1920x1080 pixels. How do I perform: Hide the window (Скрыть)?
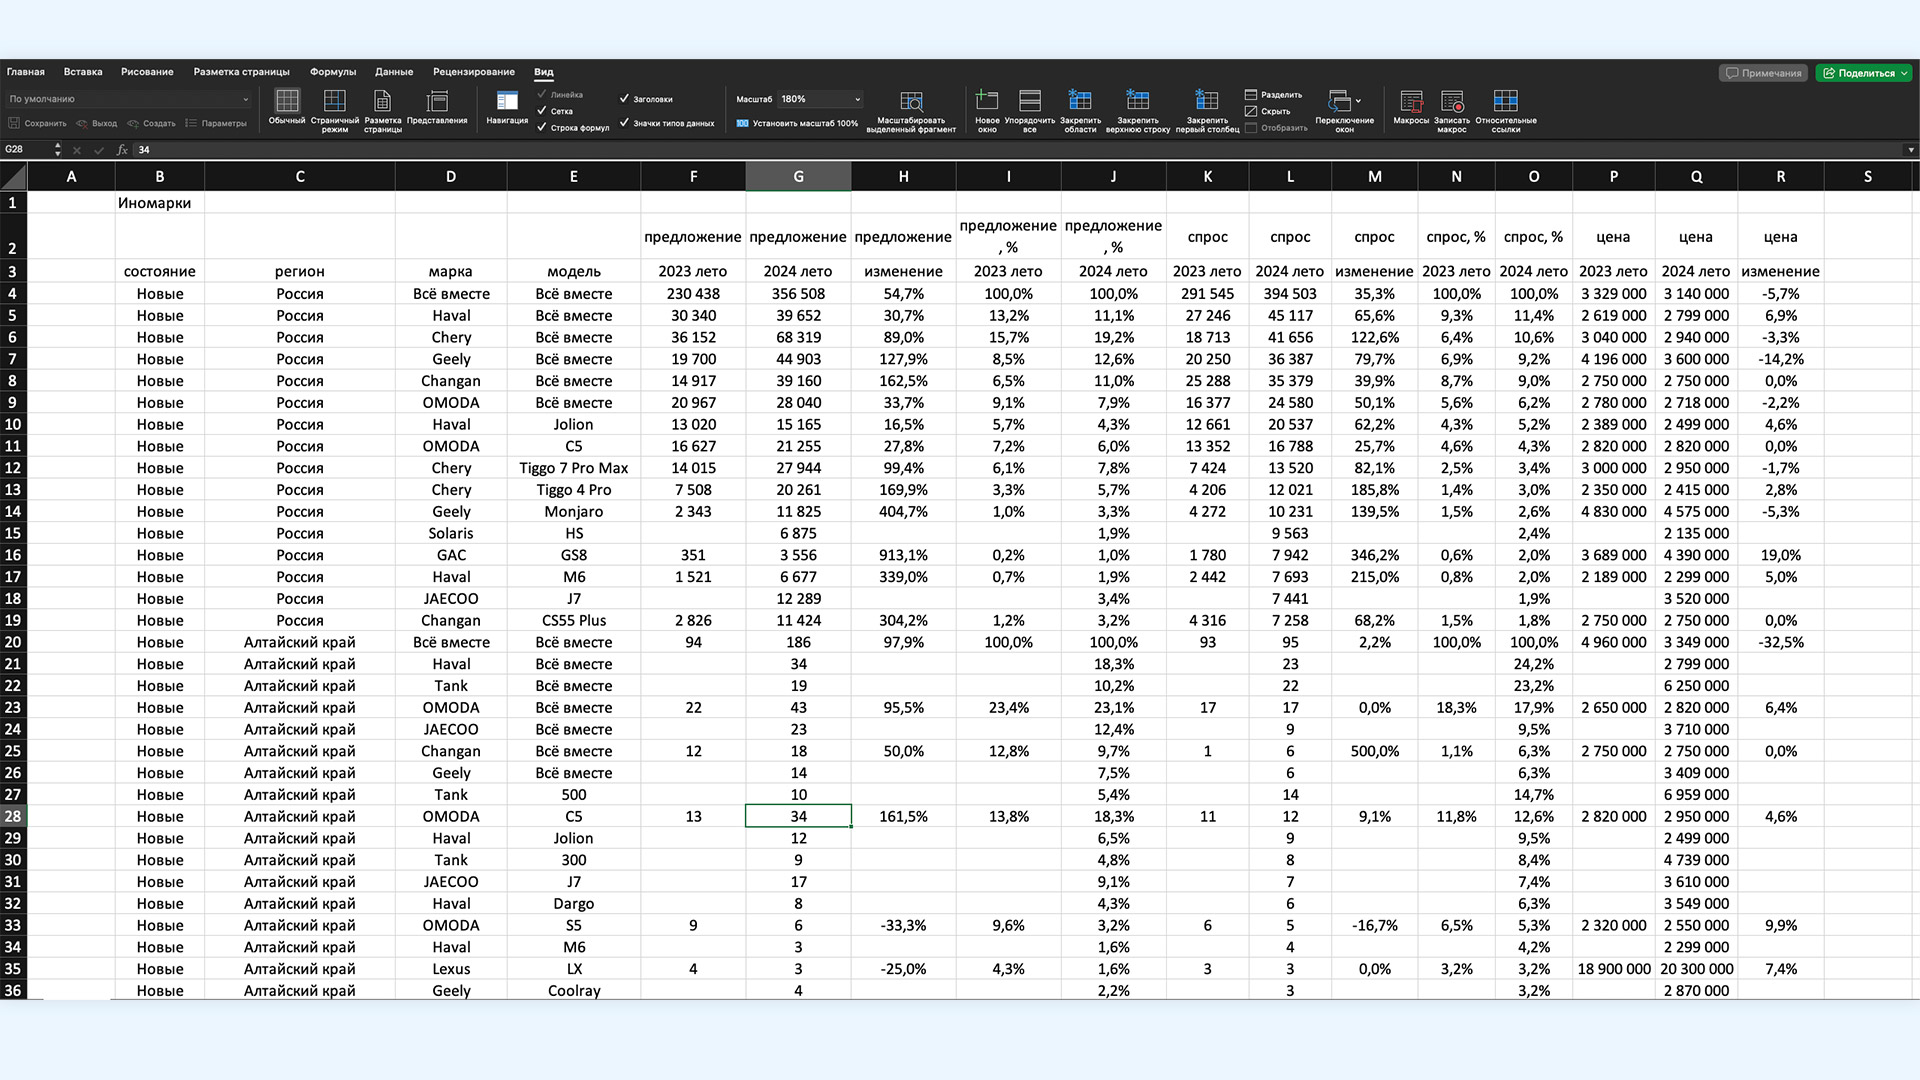click(x=1268, y=111)
